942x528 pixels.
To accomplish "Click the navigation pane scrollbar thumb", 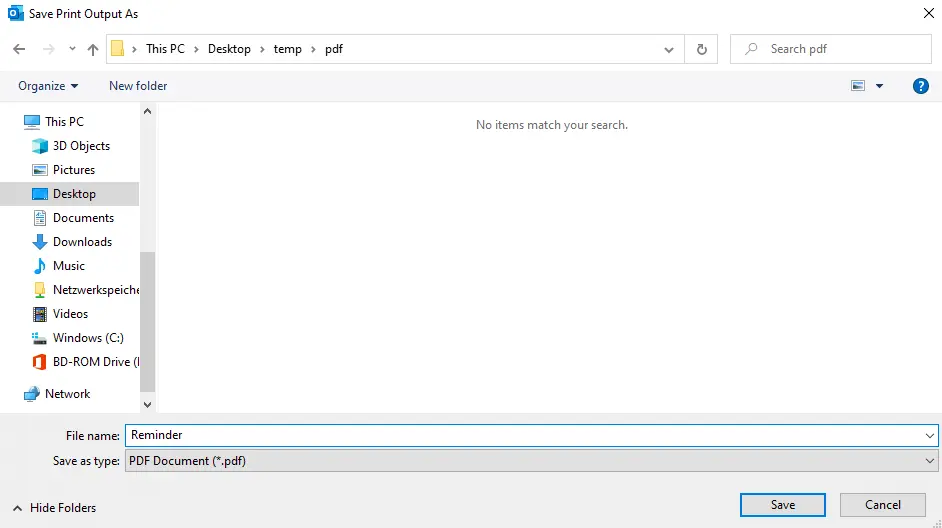I will click(147, 321).
